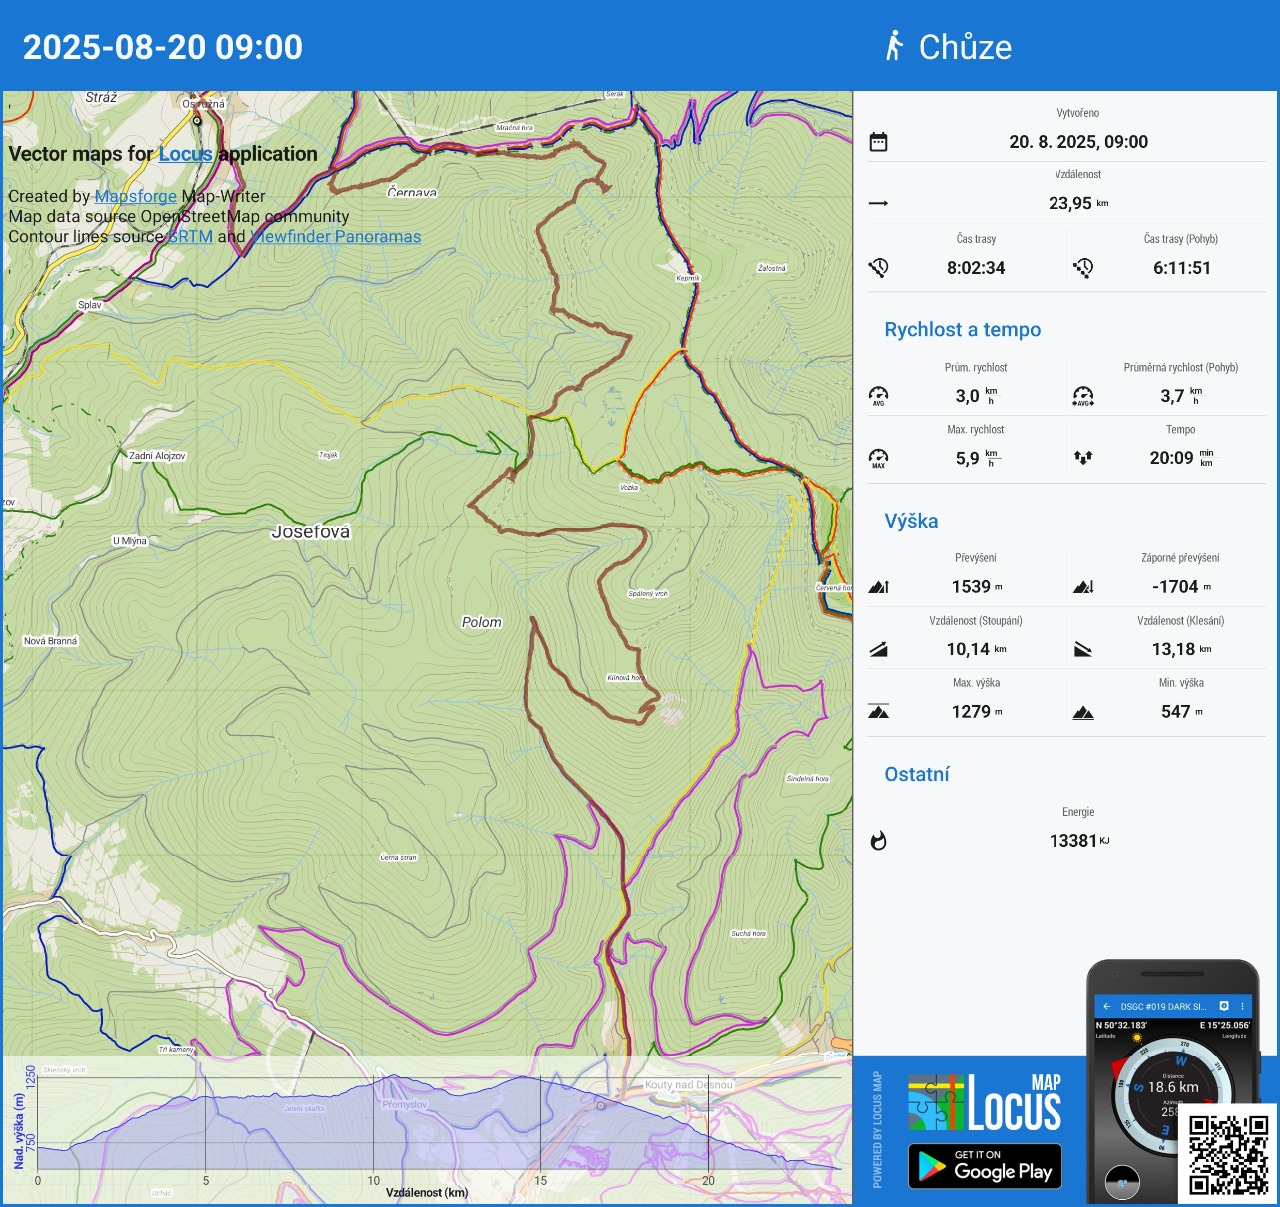Open the Mapsforge link
The height and width of the screenshot is (1207, 1280).
[135, 197]
